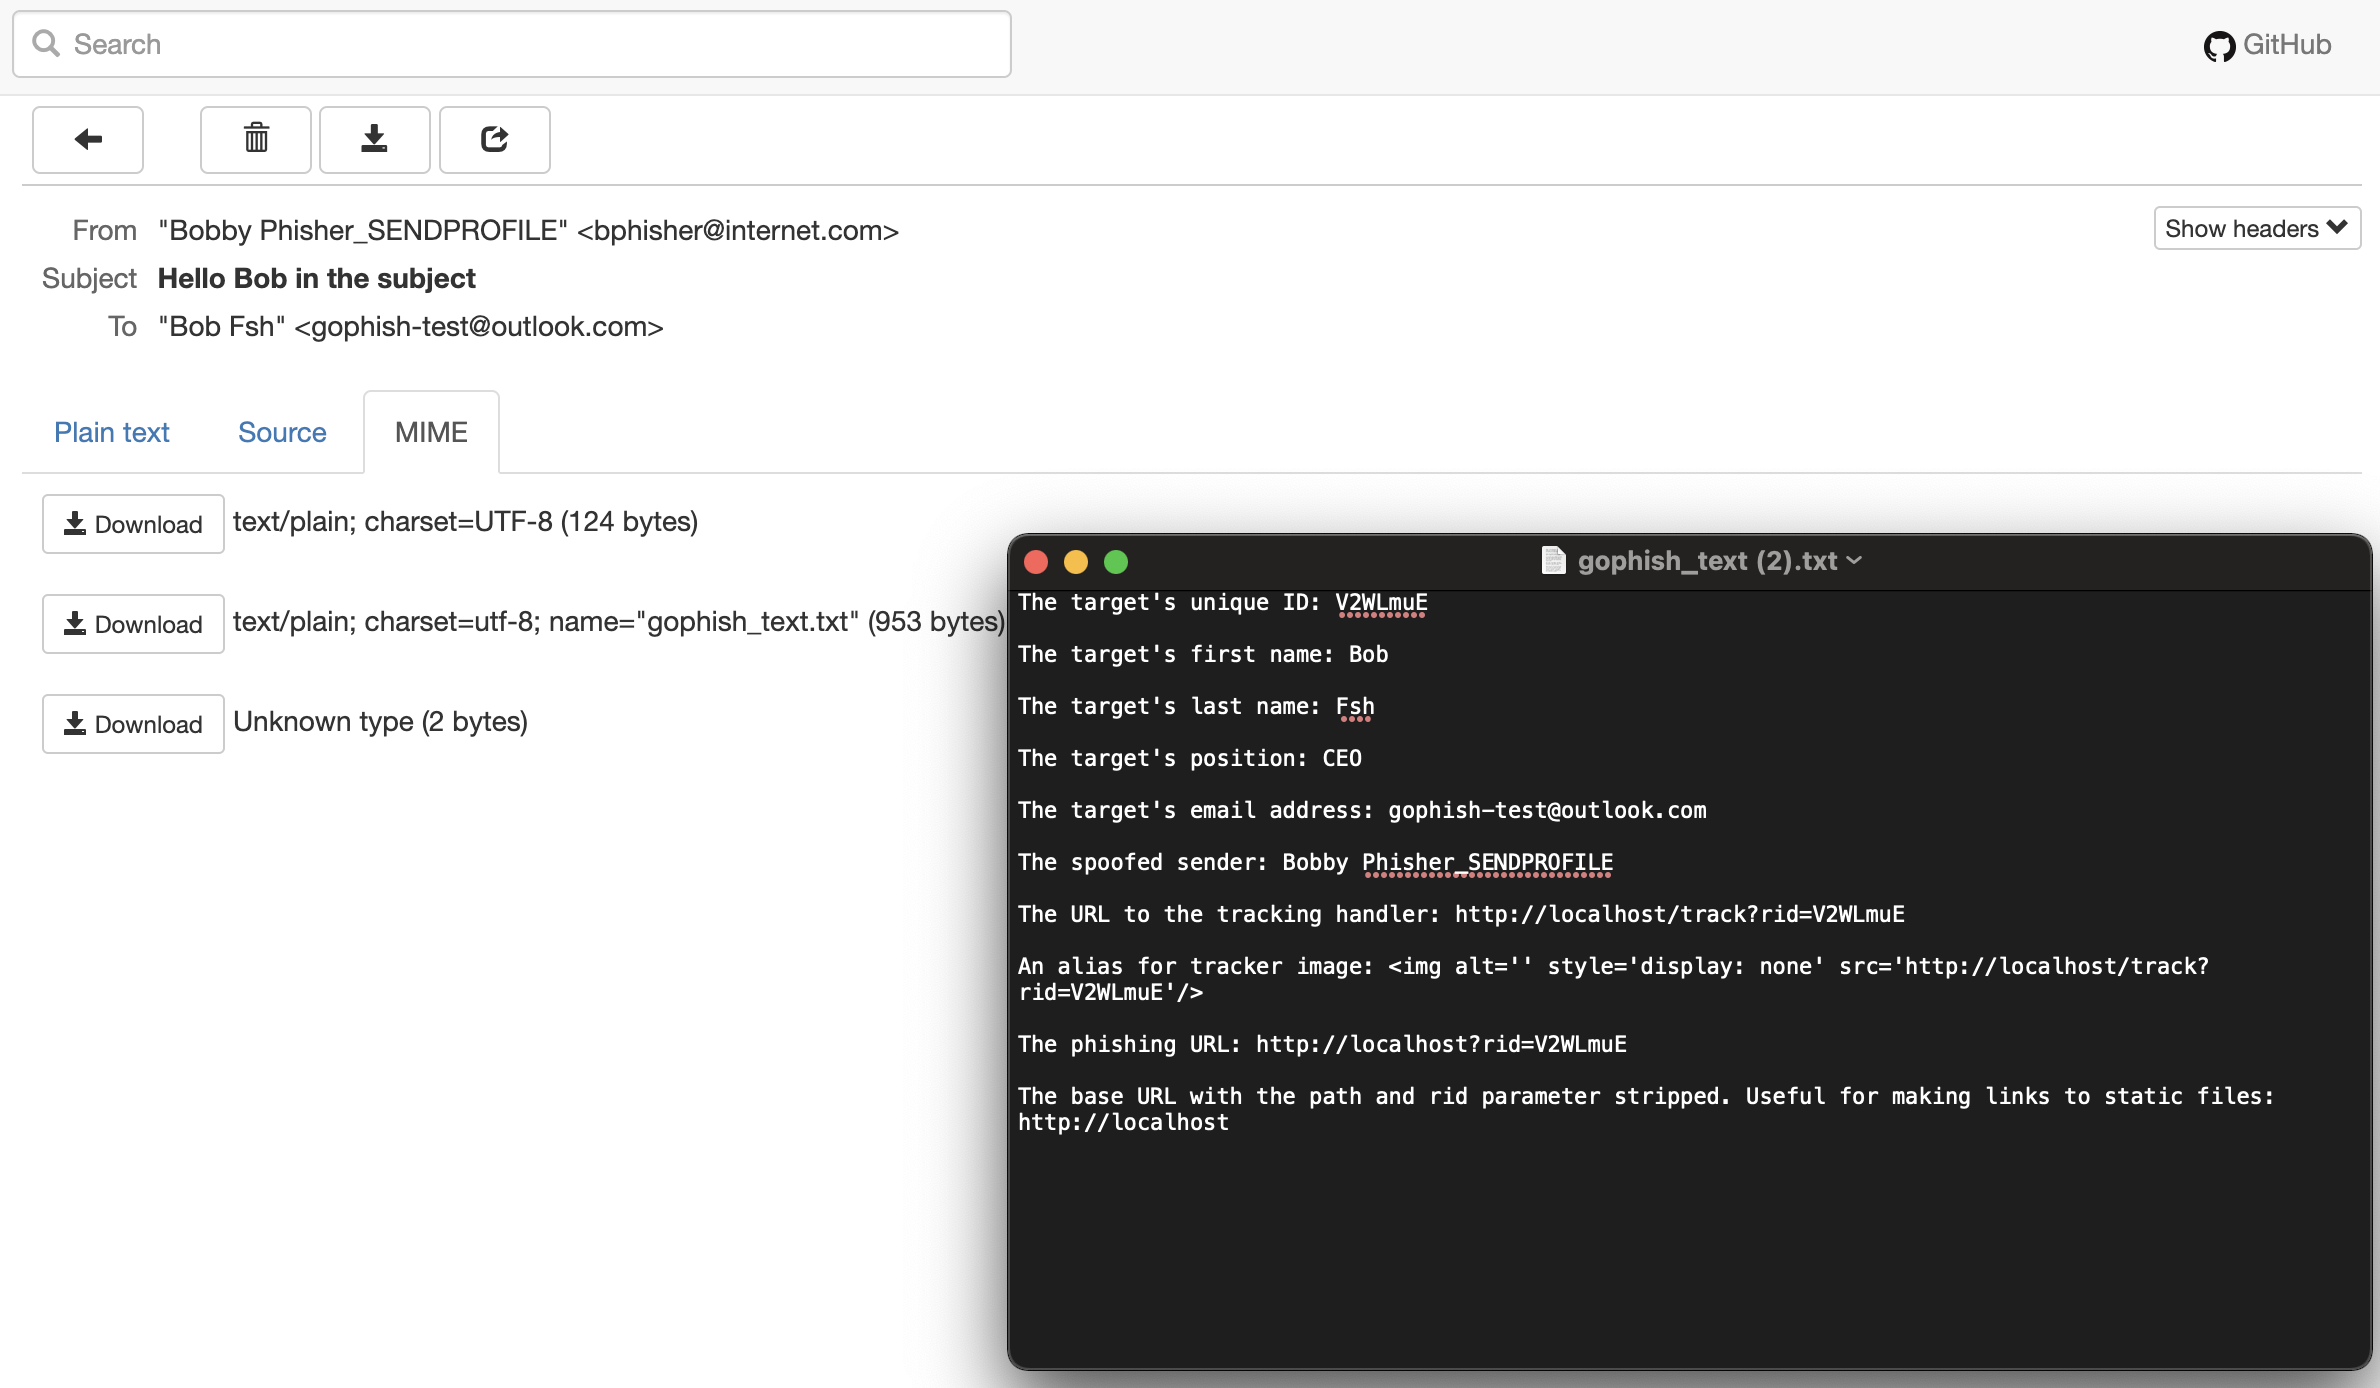This screenshot has width=2380, height=1388.
Task: Download the gophish_text.txt attachment
Action: point(133,623)
